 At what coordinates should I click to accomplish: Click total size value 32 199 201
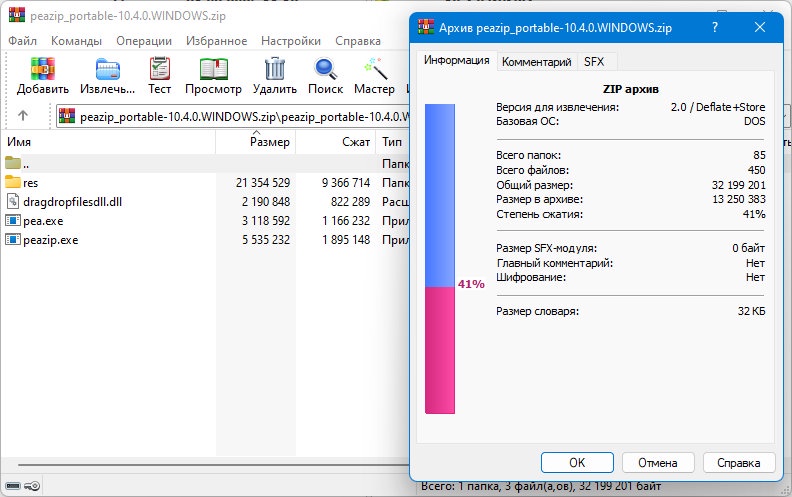738,185
